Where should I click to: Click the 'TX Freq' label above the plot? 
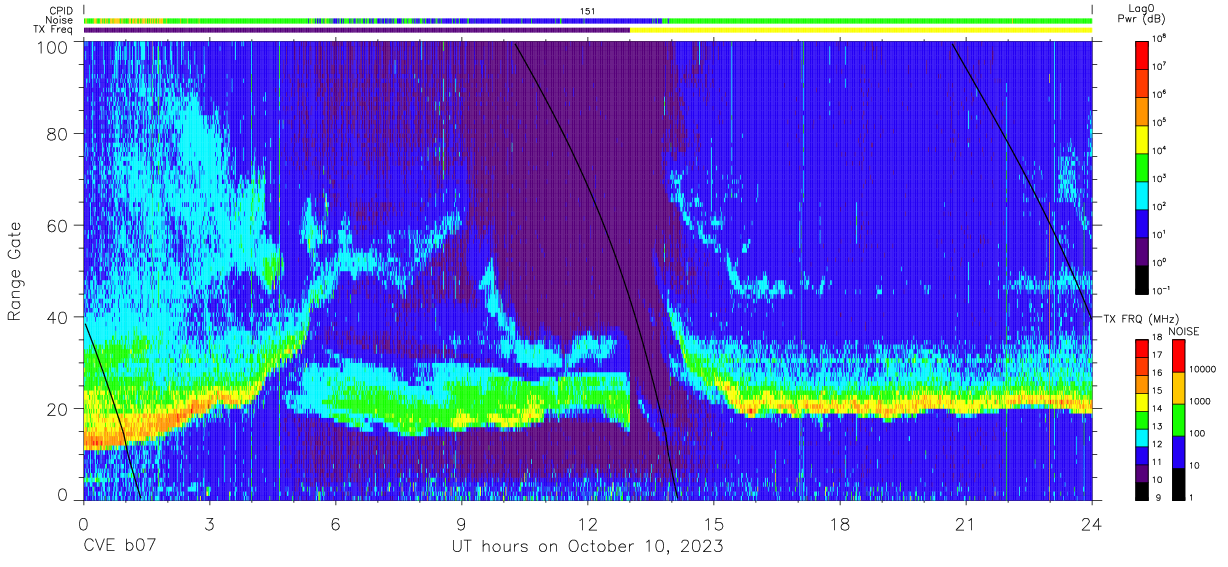point(55,30)
